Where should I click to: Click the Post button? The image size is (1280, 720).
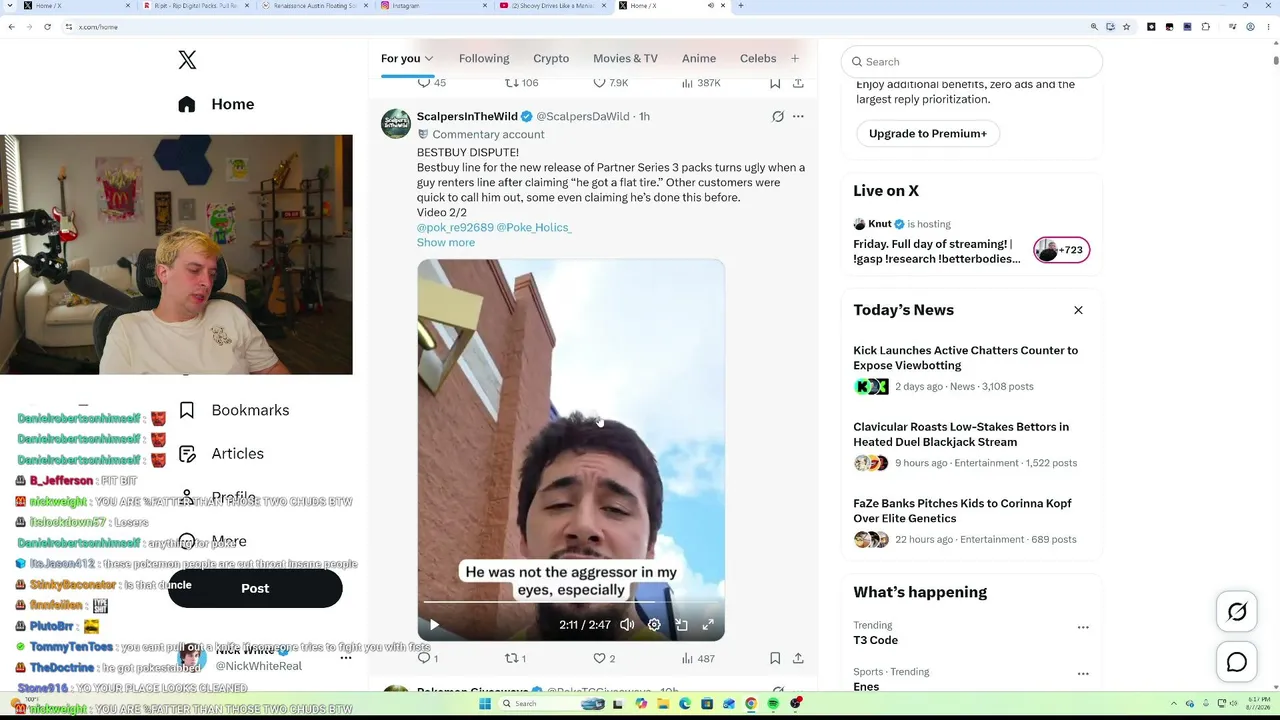click(255, 588)
